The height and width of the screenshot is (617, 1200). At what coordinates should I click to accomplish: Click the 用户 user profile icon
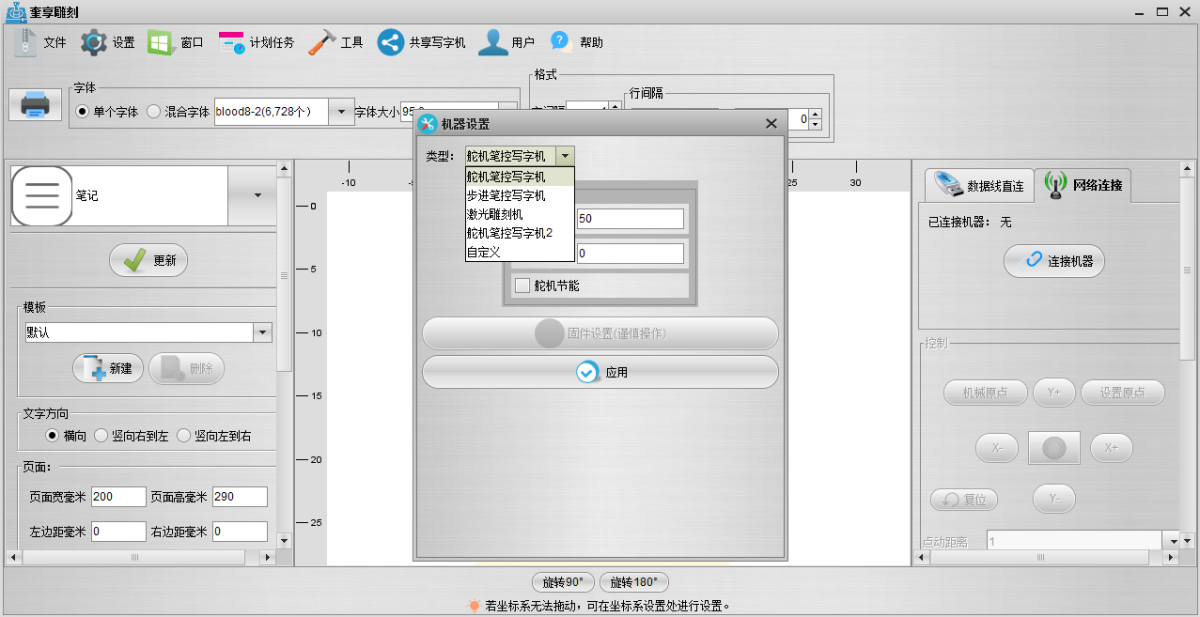click(x=492, y=42)
